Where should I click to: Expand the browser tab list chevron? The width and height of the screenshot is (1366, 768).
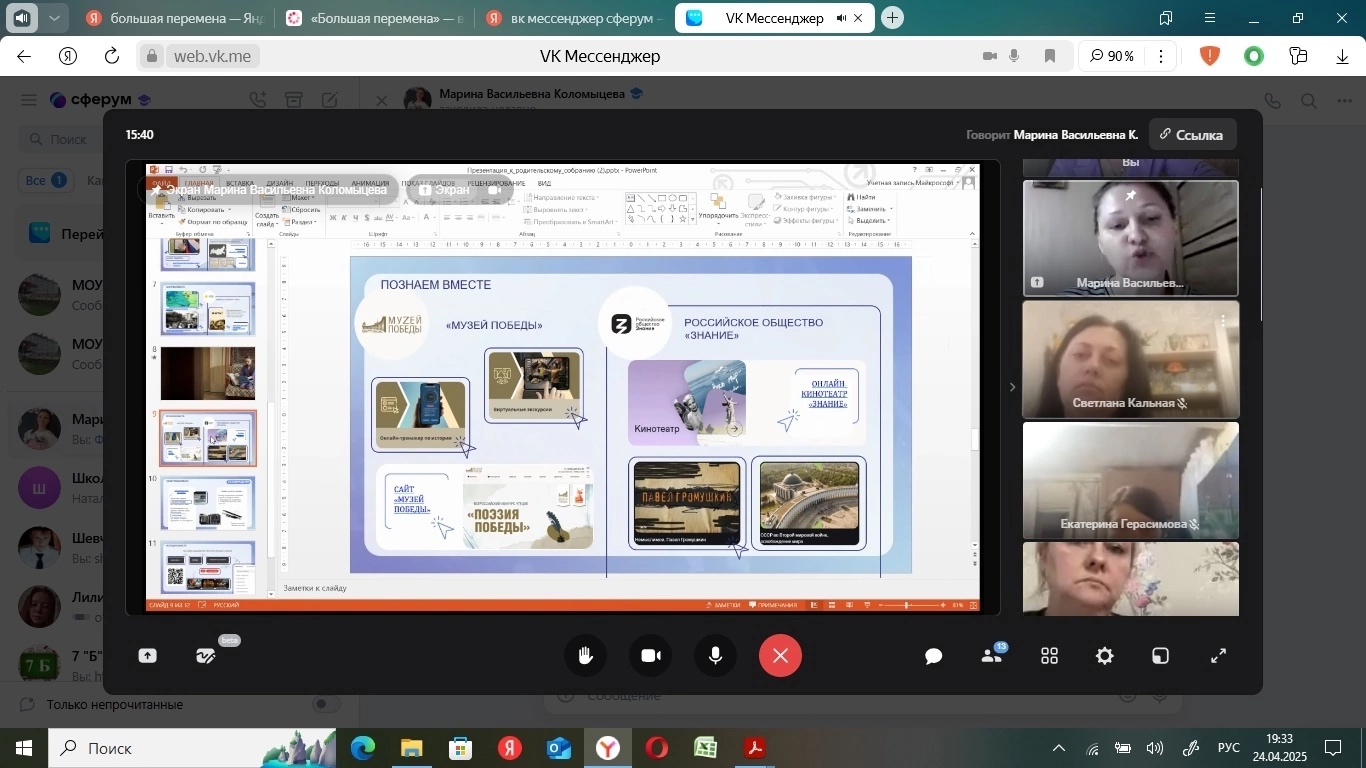[x=54, y=18]
